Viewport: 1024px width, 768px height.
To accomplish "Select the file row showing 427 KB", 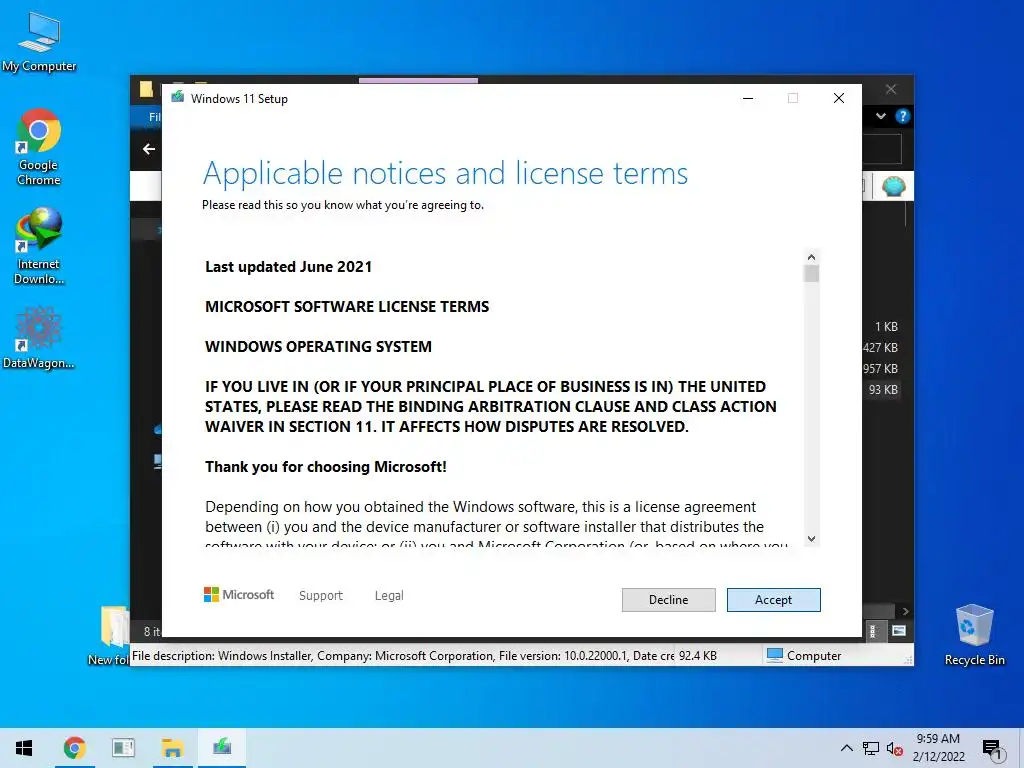I will 882,348.
